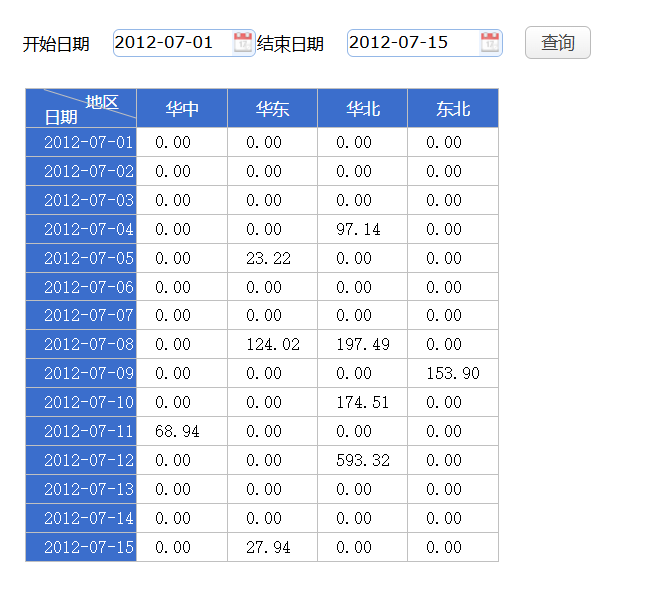Open the end date calendar picker icon
651x595 pixels.
489,43
